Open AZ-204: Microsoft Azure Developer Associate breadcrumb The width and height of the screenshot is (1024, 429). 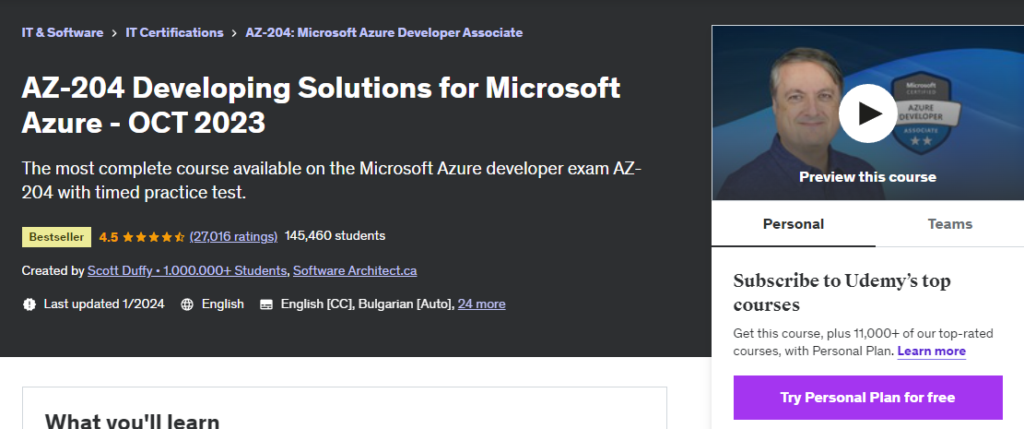(x=384, y=33)
